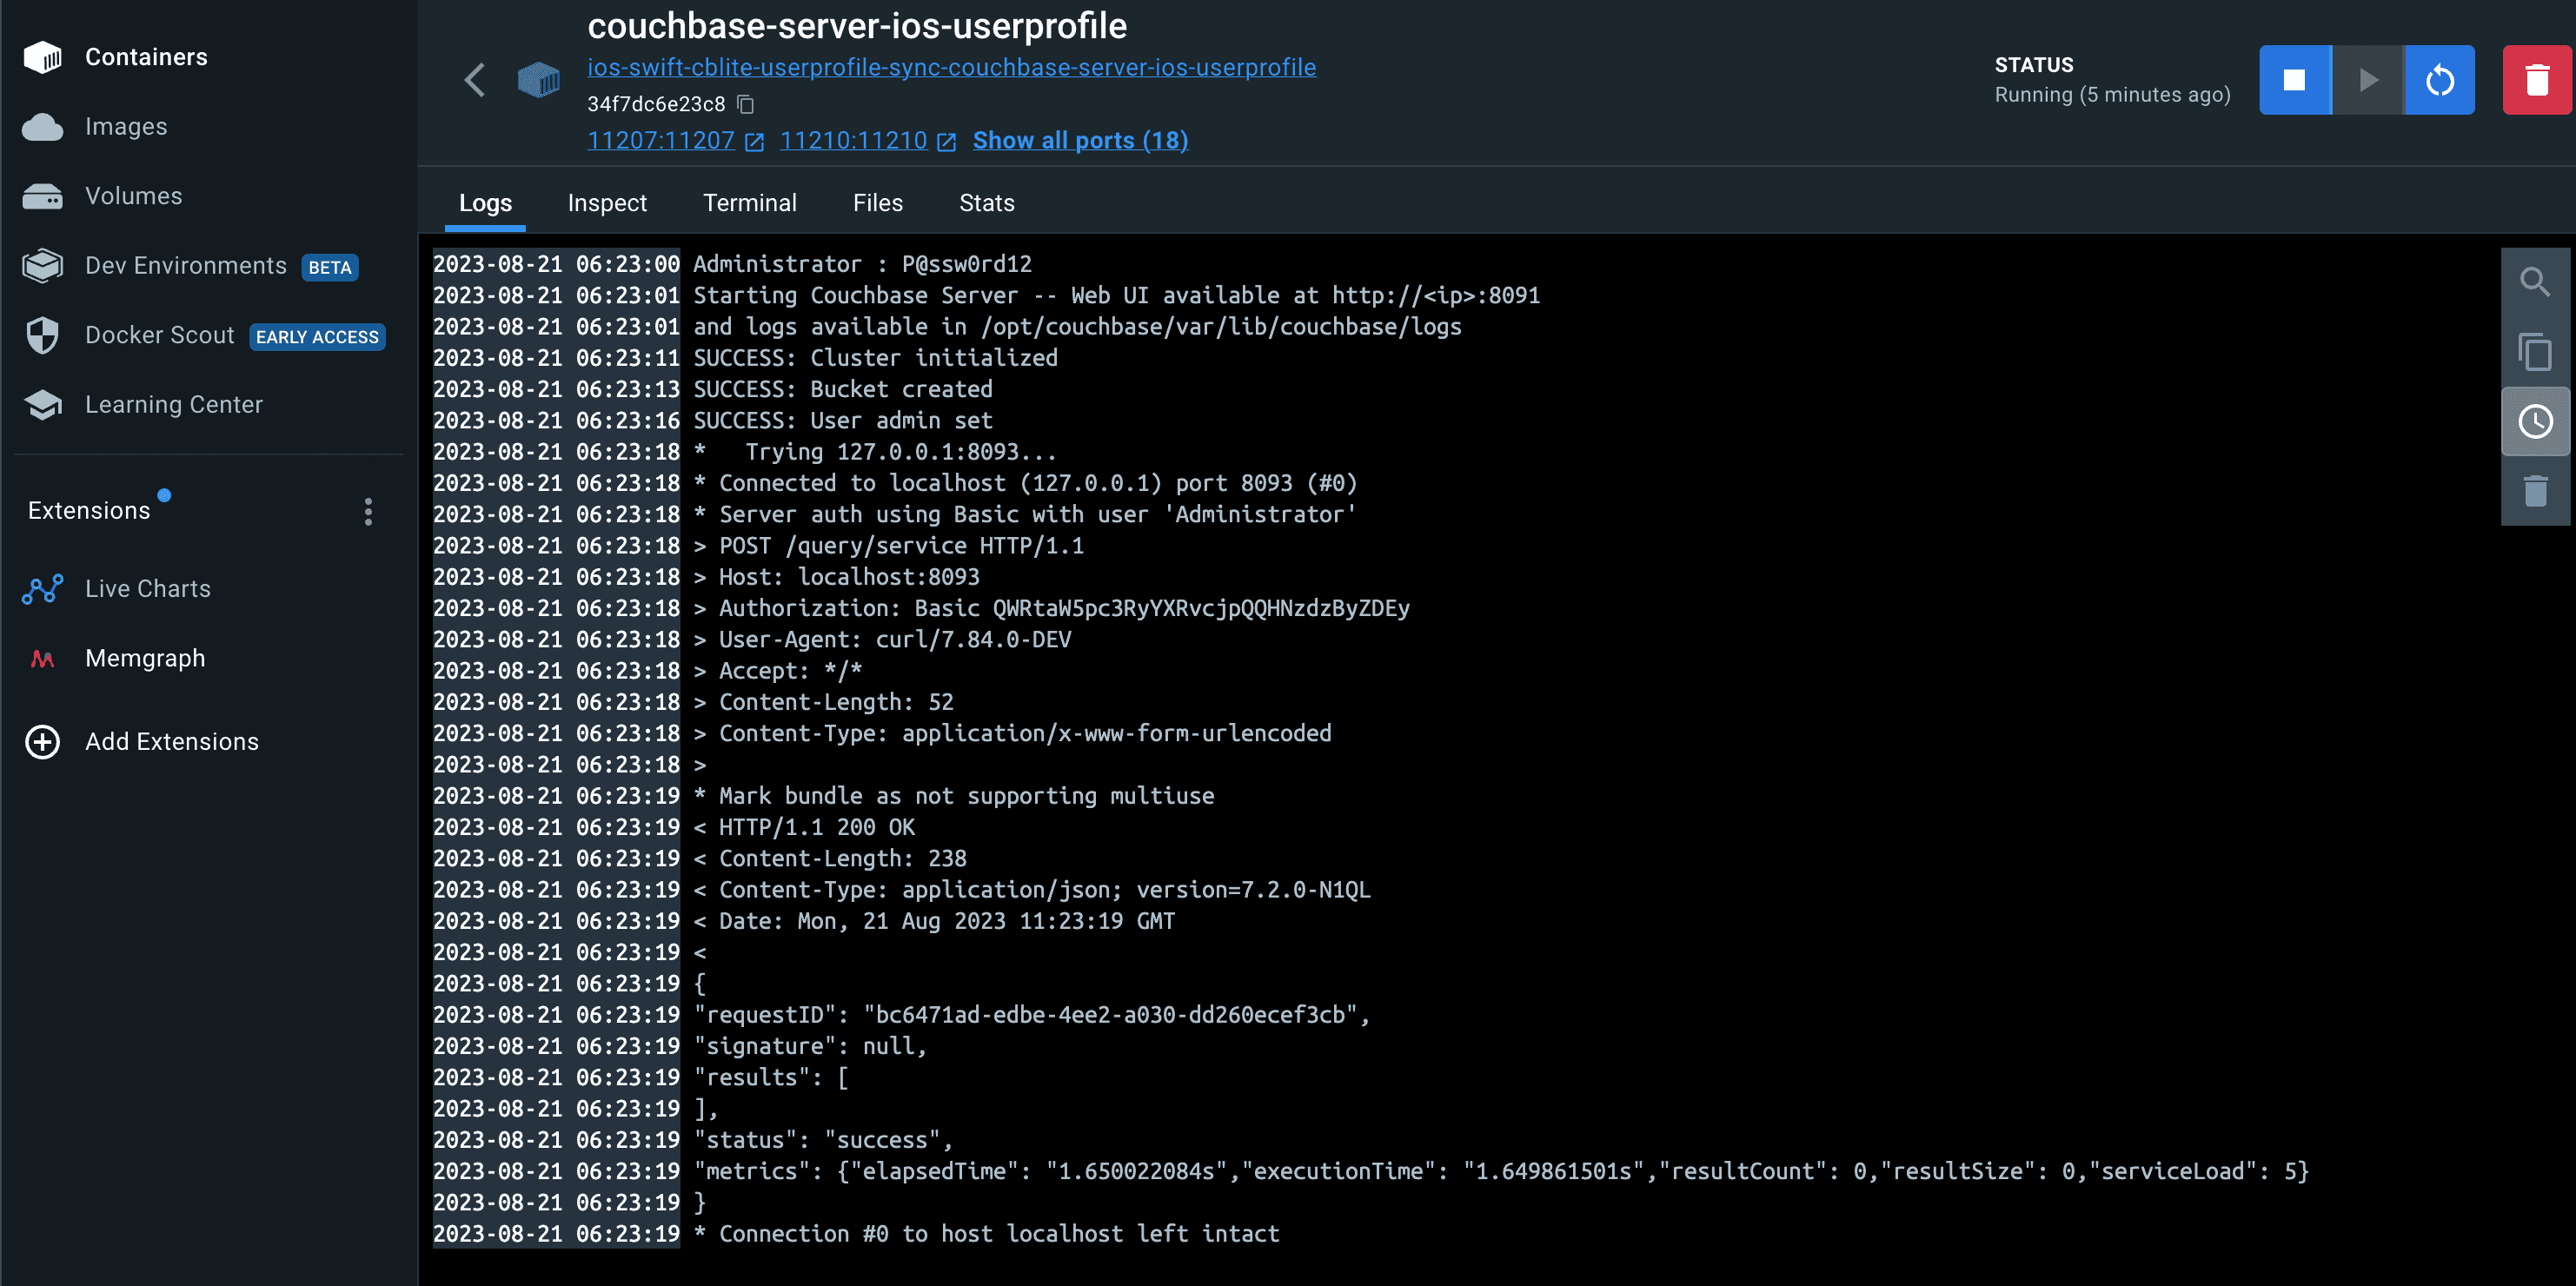Open external link icon for port 11207

click(755, 142)
